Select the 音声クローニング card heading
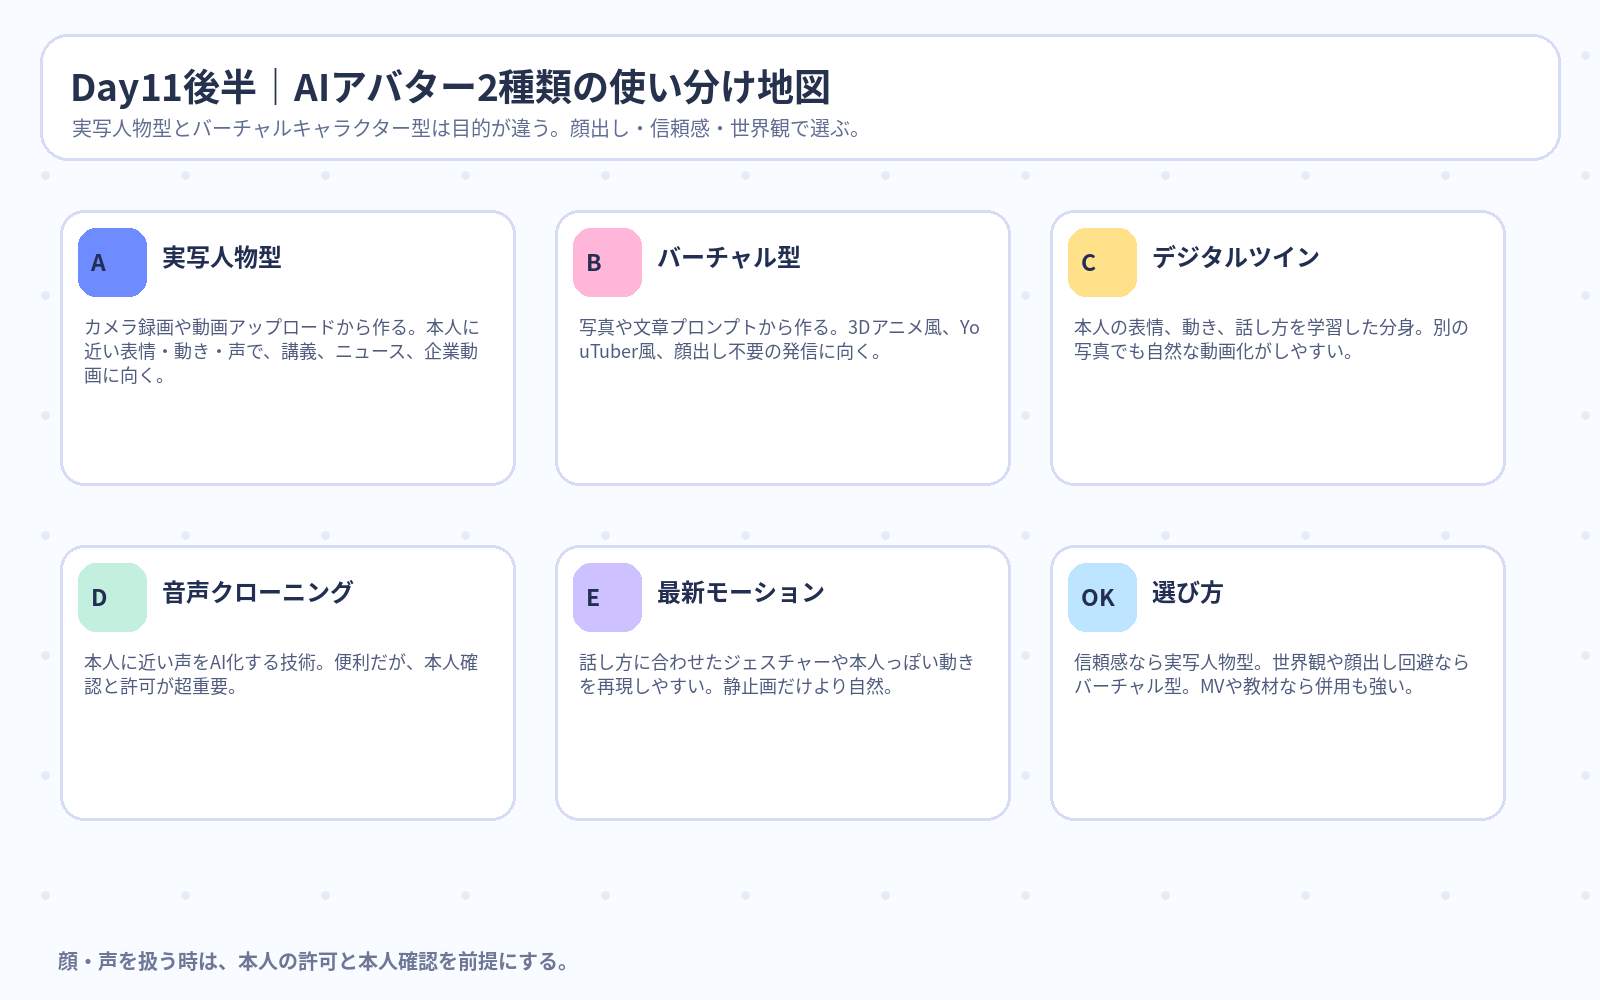This screenshot has width=1600, height=1000. [x=258, y=593]
